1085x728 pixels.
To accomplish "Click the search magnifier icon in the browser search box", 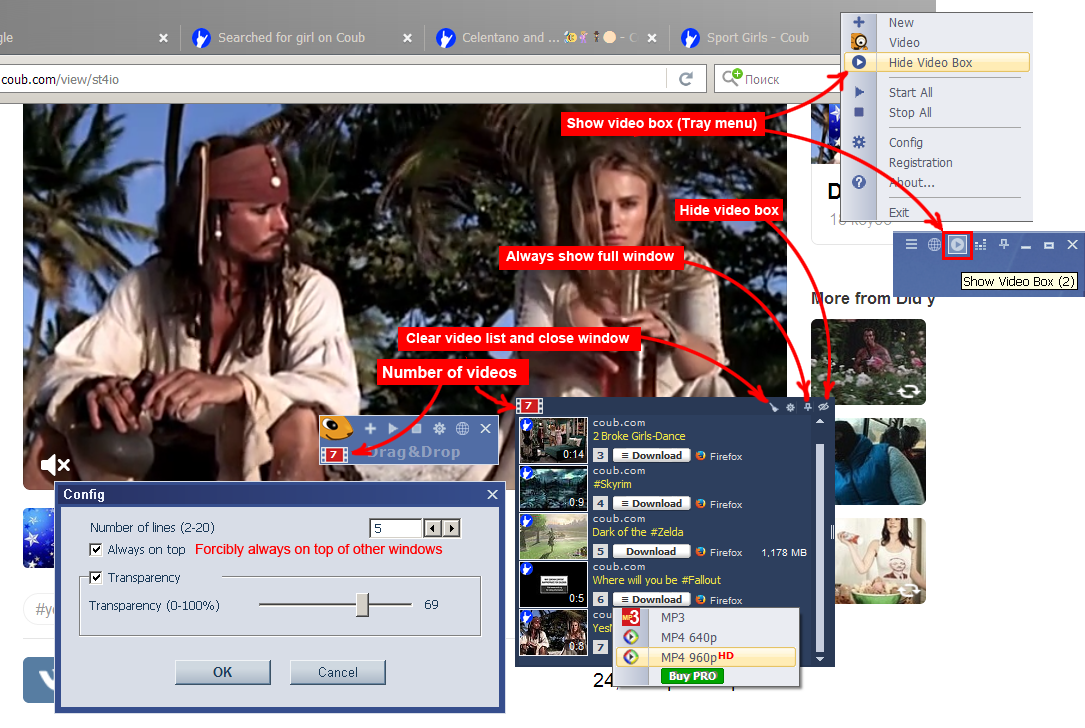I will point(731,78).
